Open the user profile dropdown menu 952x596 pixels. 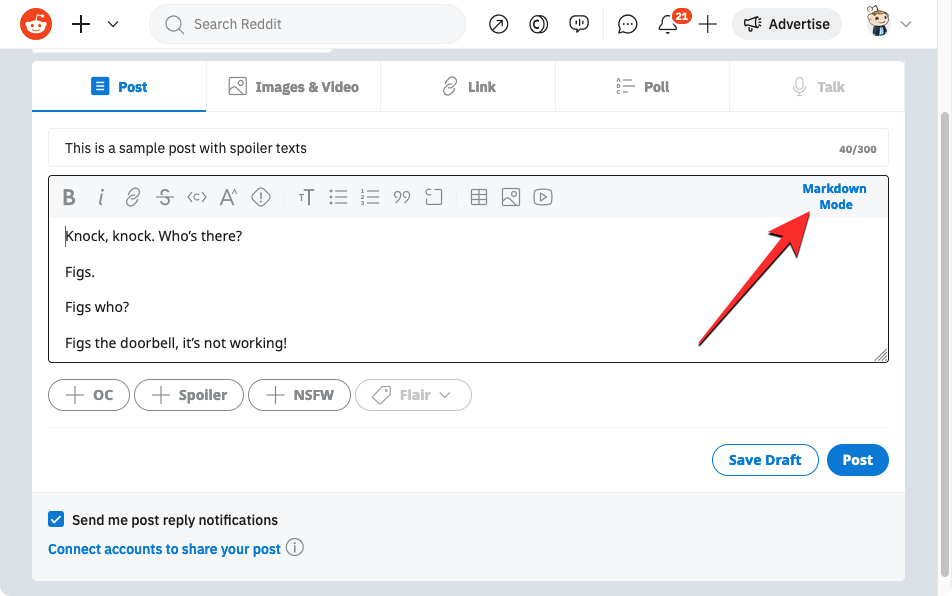890,25
